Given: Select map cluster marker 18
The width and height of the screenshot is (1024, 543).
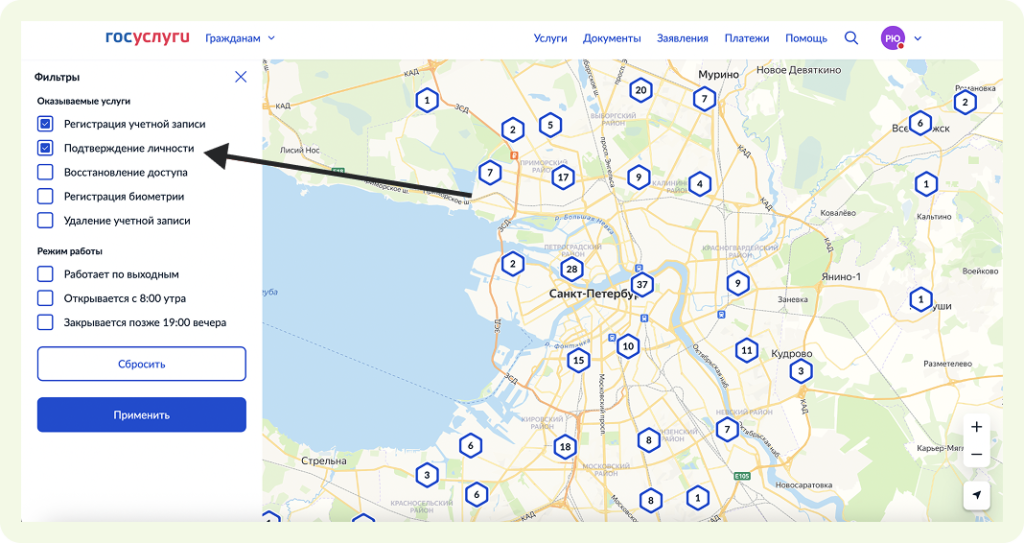Looking at the screenshot, I should point(565,447).
